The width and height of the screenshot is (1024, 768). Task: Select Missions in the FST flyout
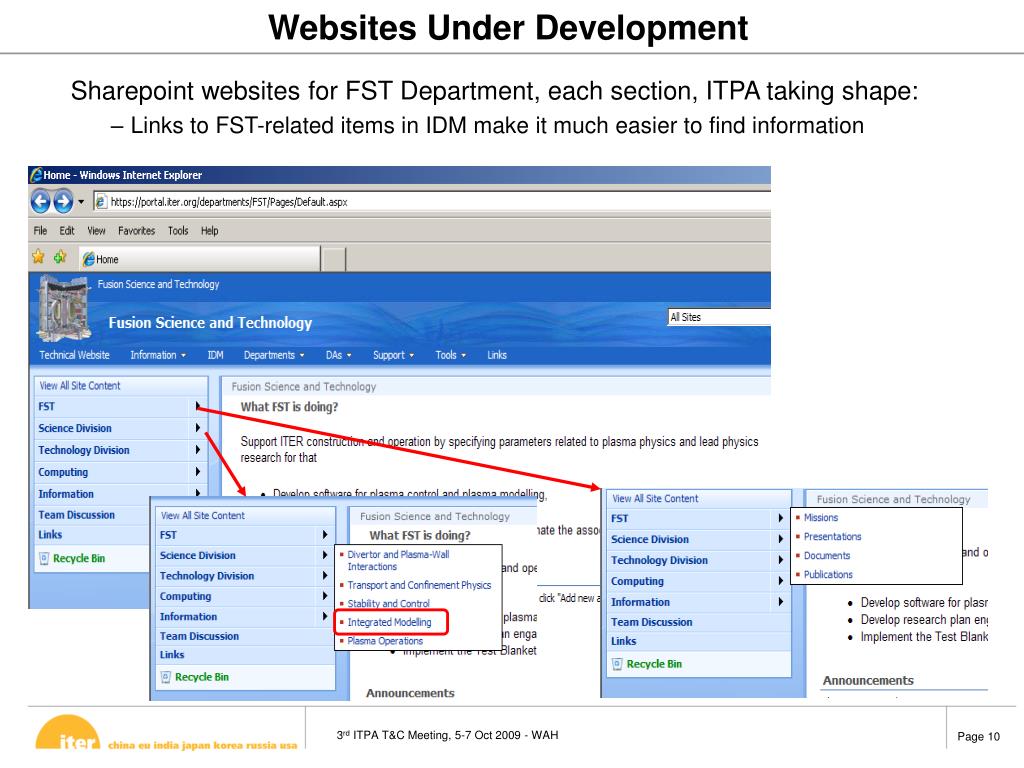(x=821, y=517)
